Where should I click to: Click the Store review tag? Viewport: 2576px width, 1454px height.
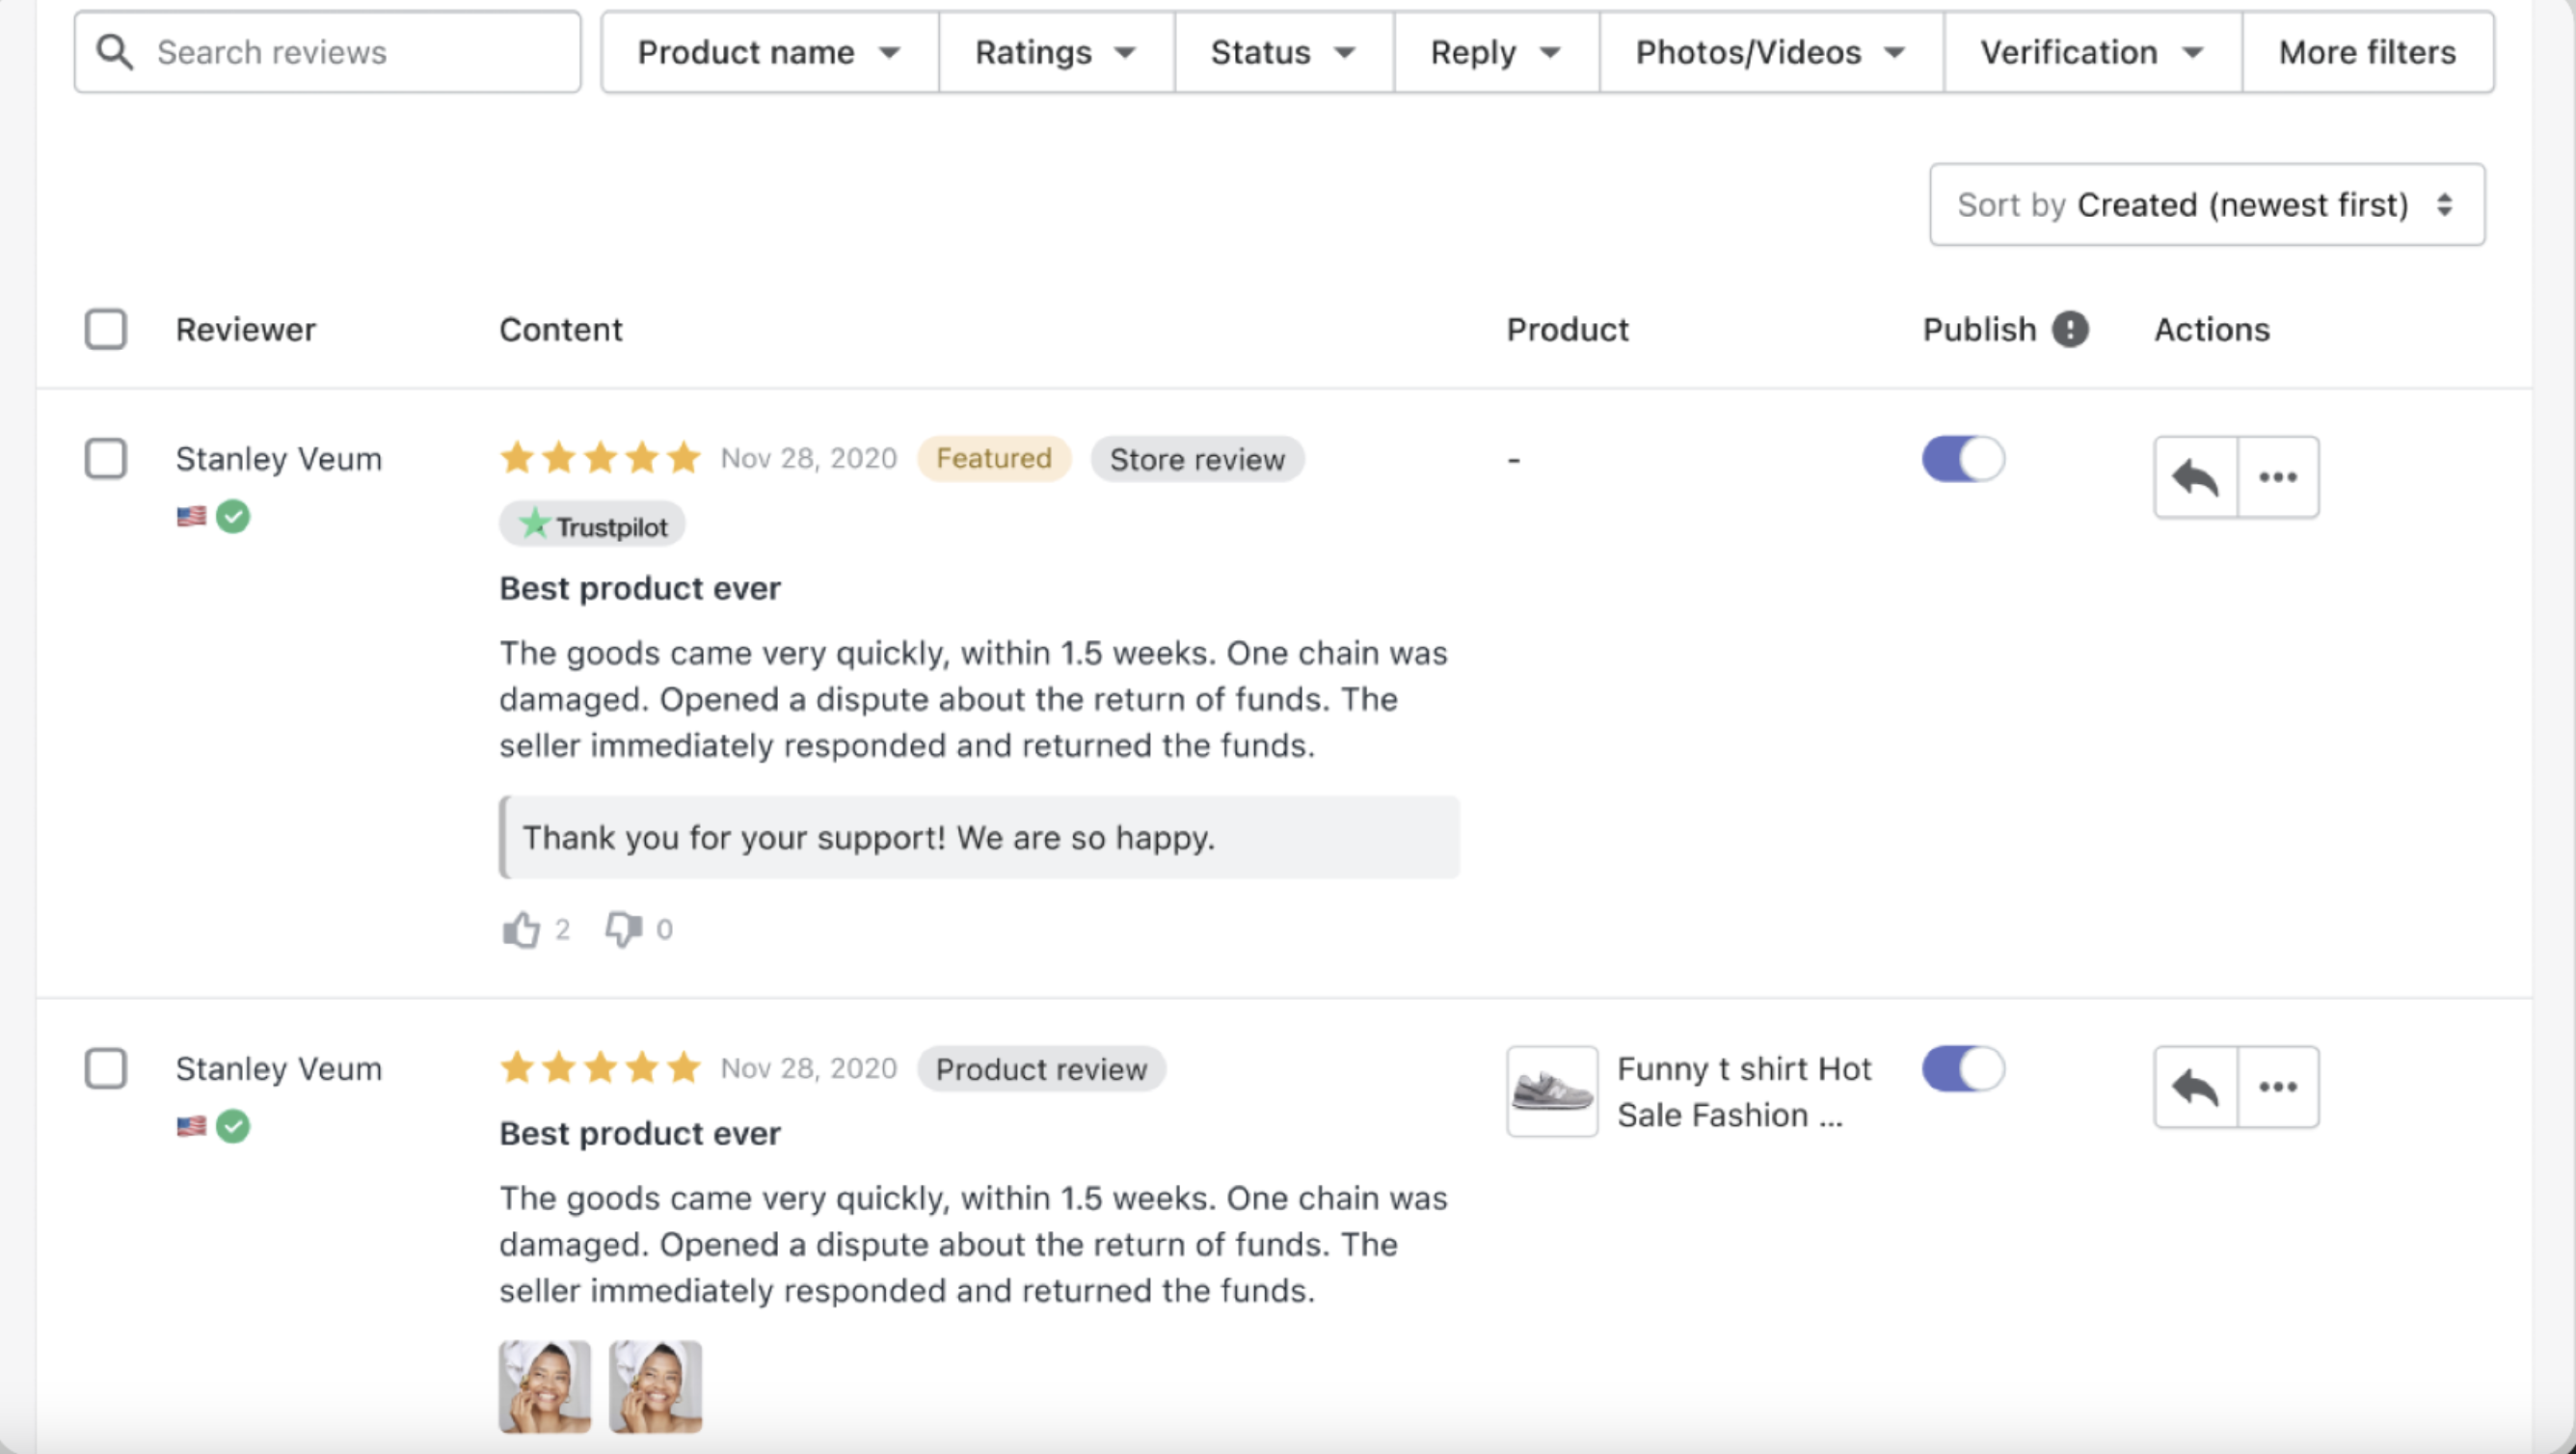click(1197, 459)
